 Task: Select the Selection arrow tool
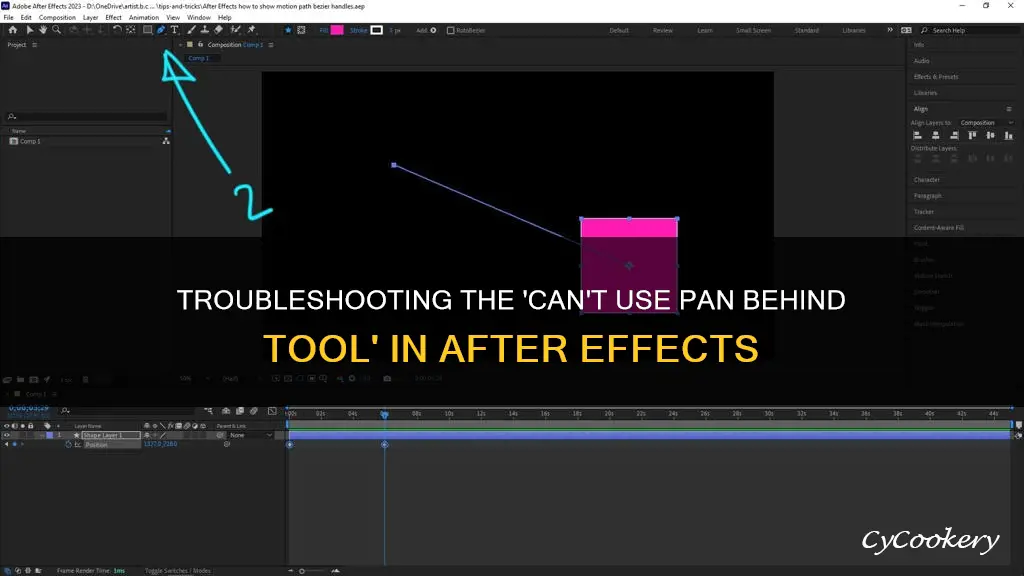tap(29, 30)
